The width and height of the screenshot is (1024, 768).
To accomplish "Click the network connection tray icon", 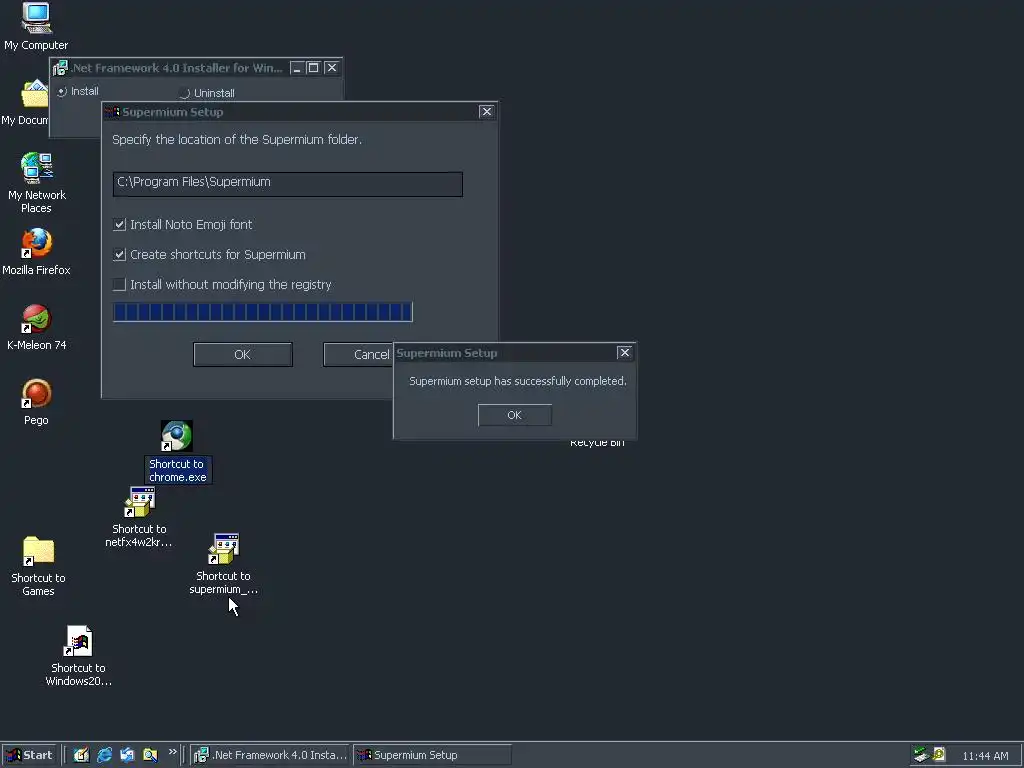I will 921,755.
